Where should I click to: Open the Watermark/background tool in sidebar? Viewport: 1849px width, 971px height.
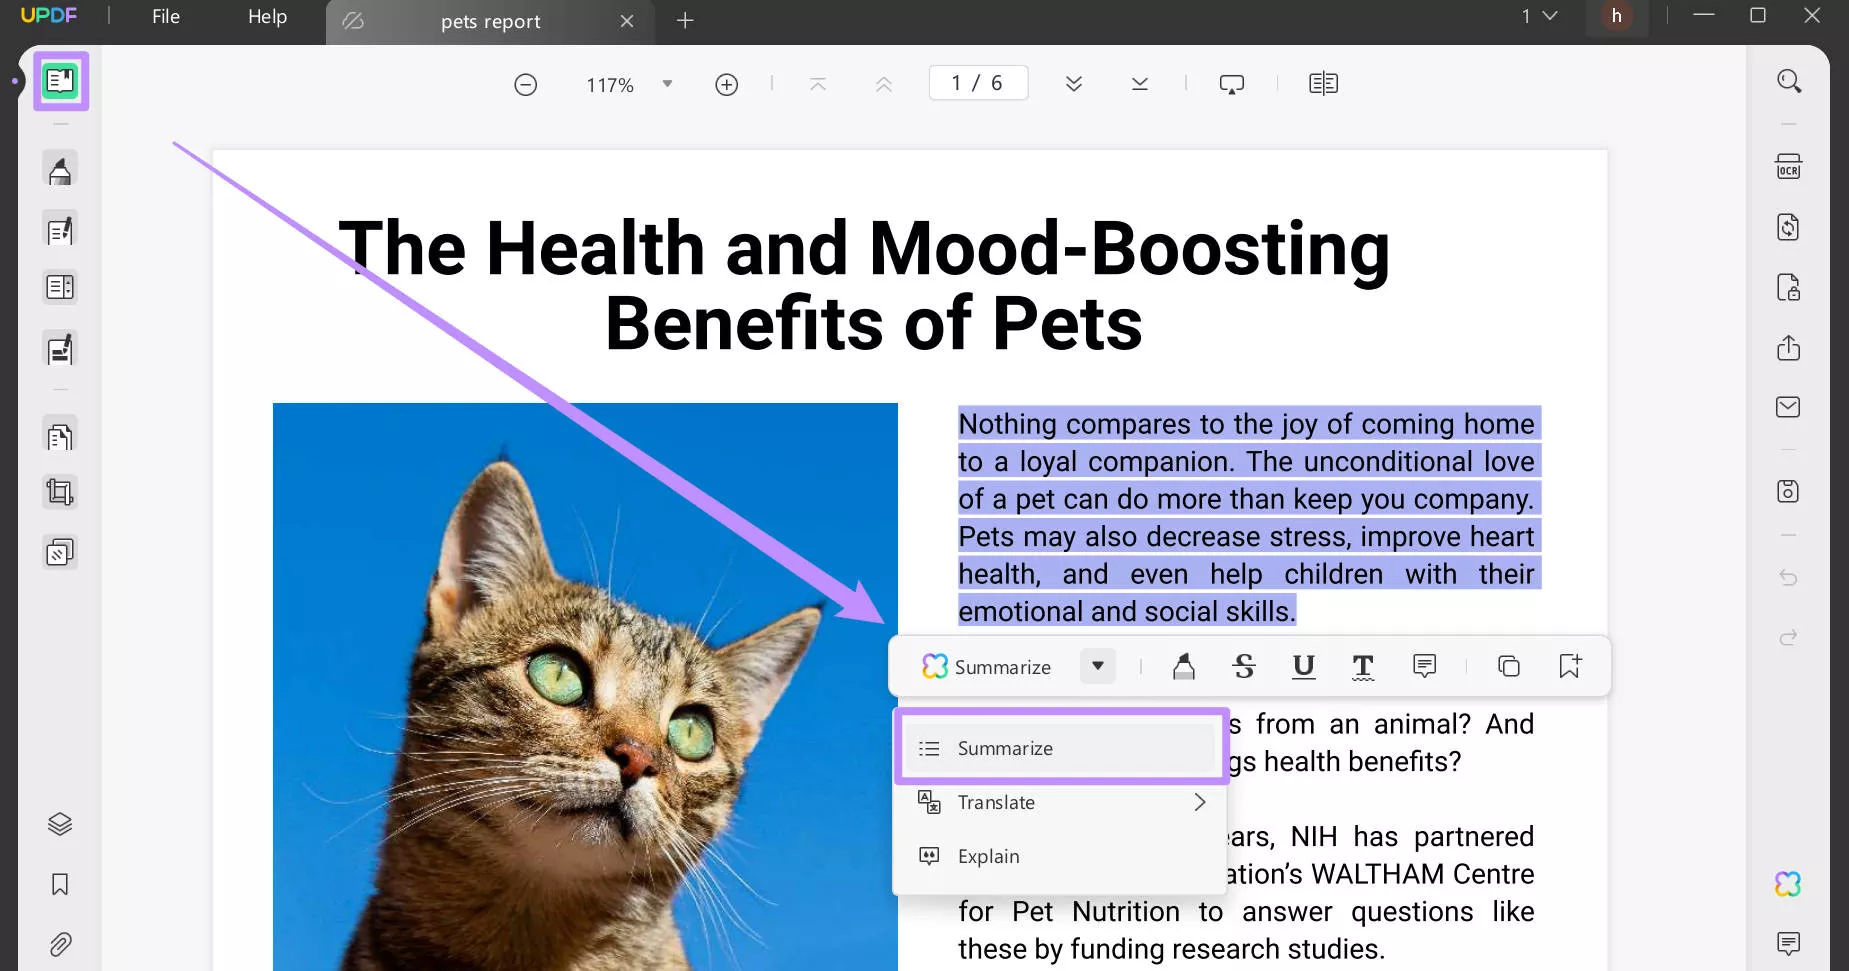pos(60,552)
